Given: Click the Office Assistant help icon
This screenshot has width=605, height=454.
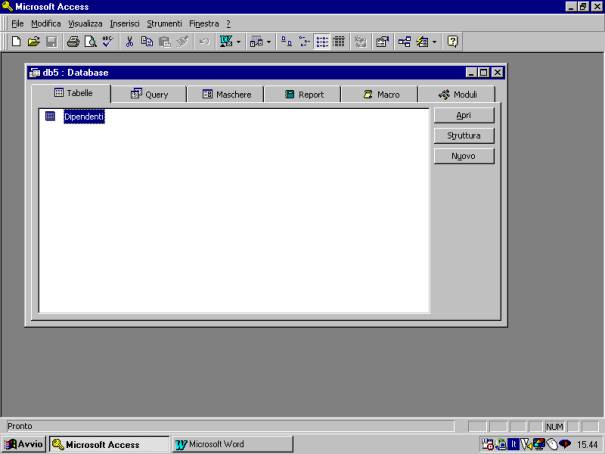Looking at the screenshot, I should [453, 41].
